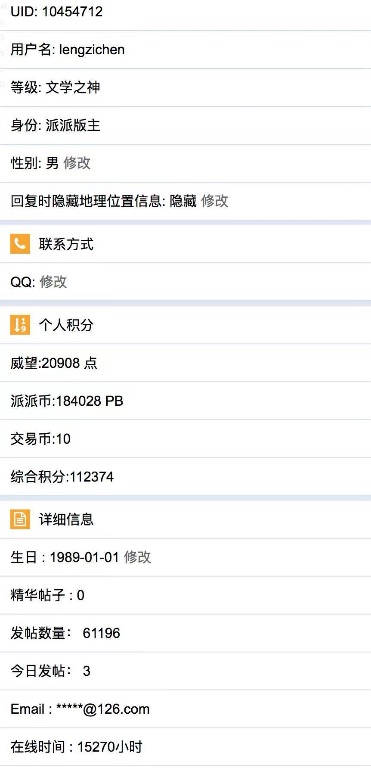Click 修改 next to 回复时隐藏地理位置信息
Viewport: 371px width, 768px height.
215,201
